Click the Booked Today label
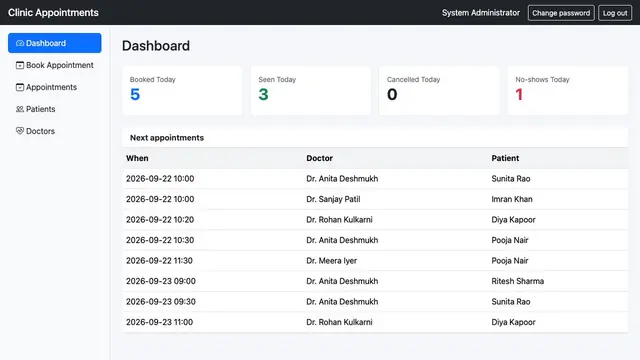640x360 pixels. coord(153,80)
